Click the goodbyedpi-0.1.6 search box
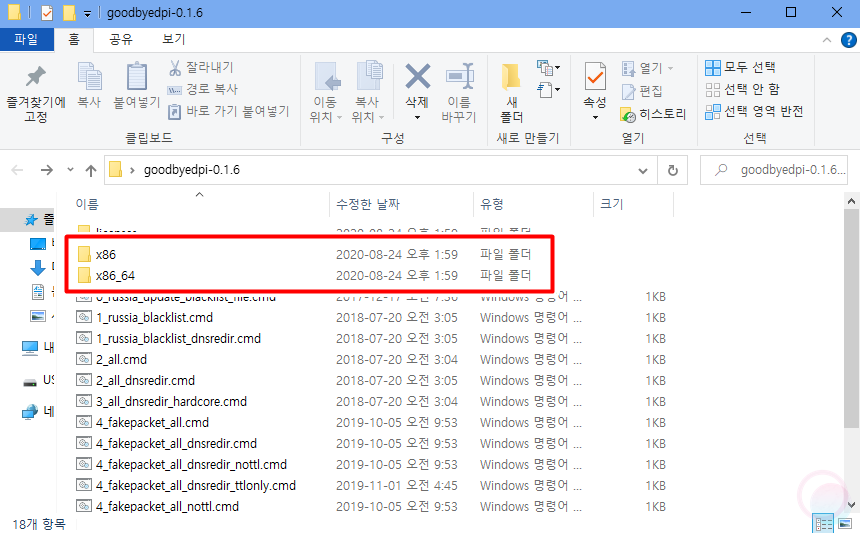This screenshot has width=860, height=533. tap(774, 170)
